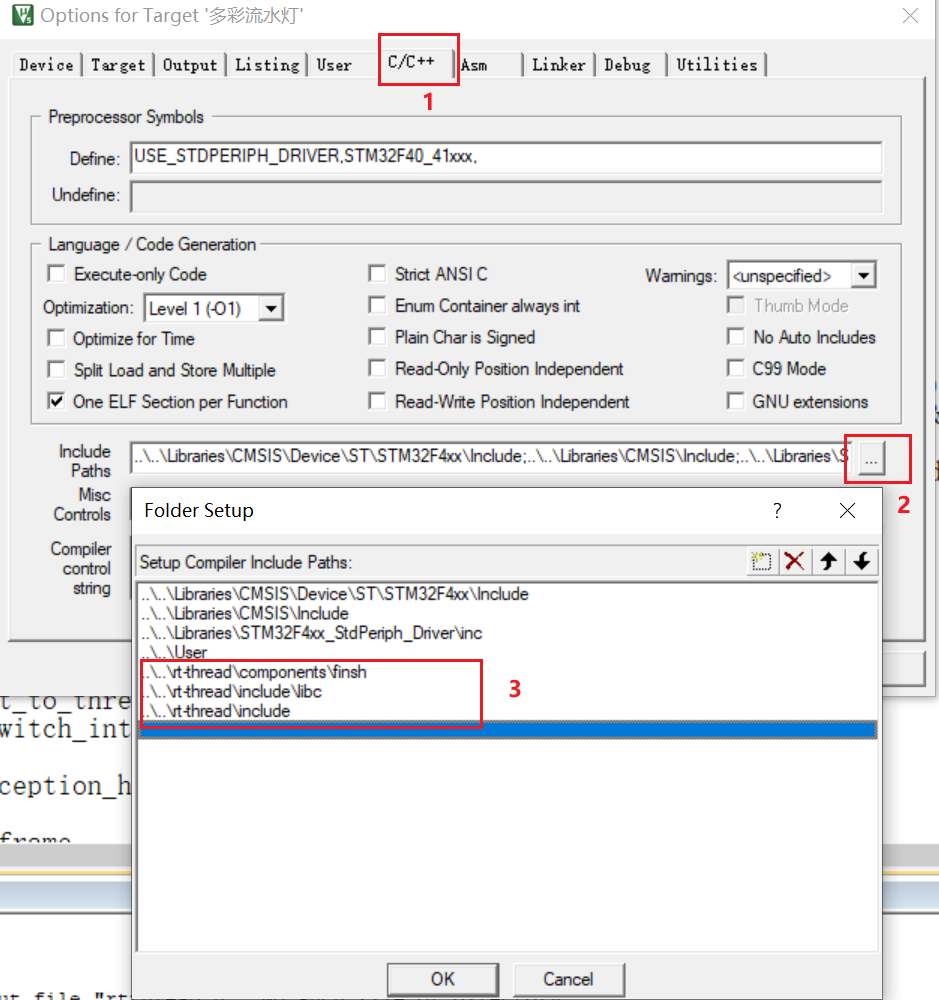Select the C/C++ tab

(411, 61)
